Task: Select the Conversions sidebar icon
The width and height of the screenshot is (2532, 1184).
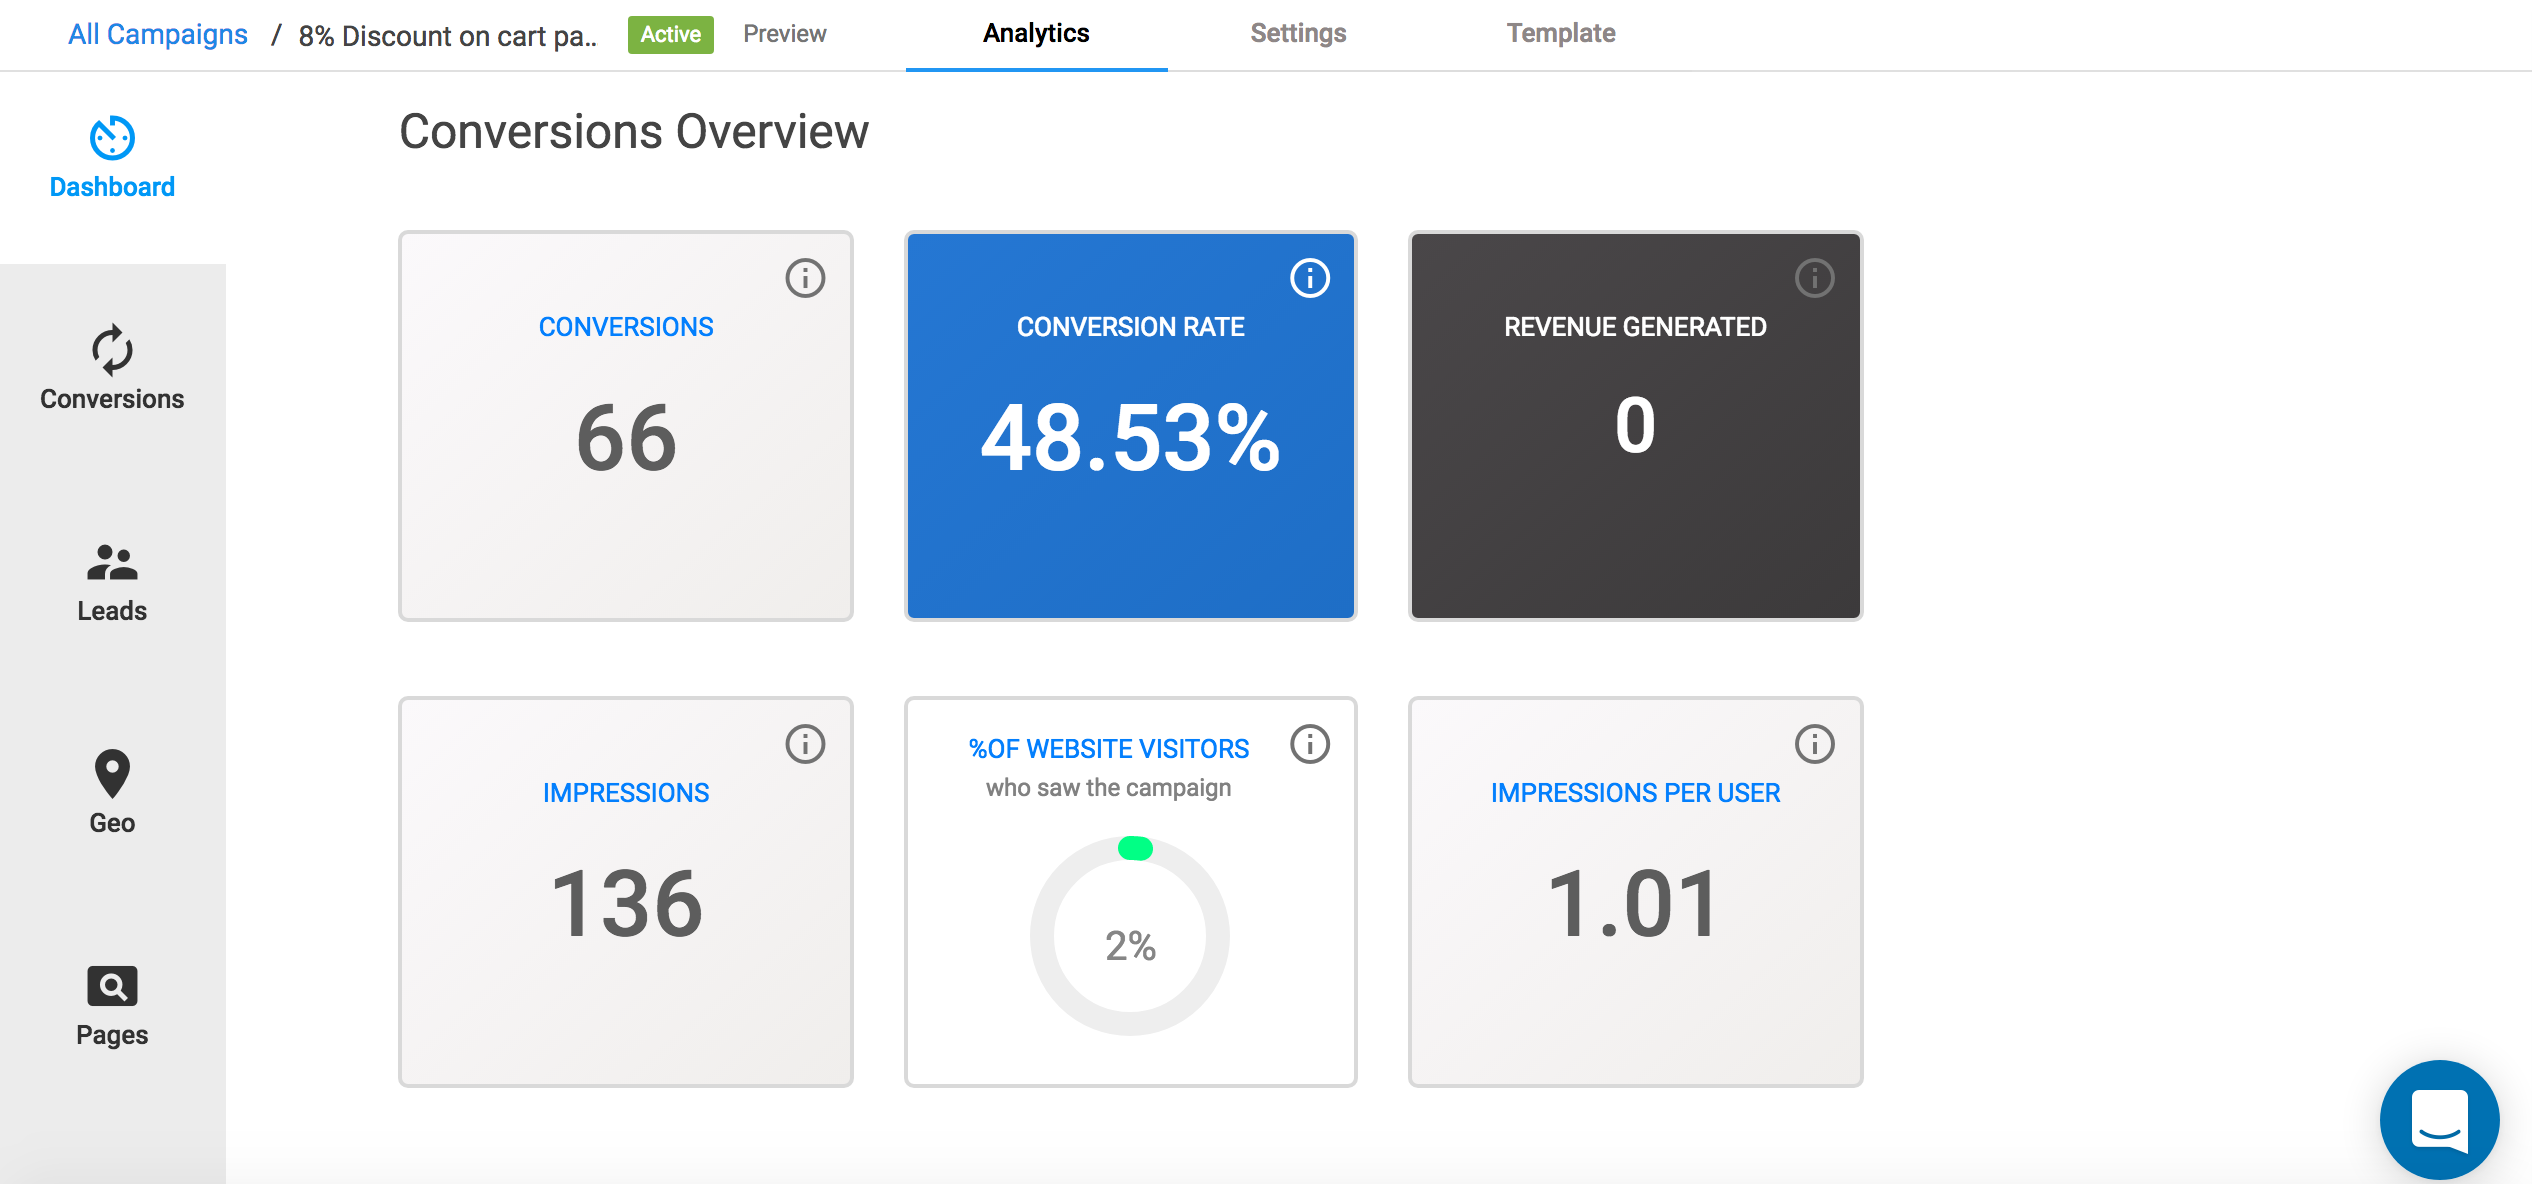Action: 112,350
